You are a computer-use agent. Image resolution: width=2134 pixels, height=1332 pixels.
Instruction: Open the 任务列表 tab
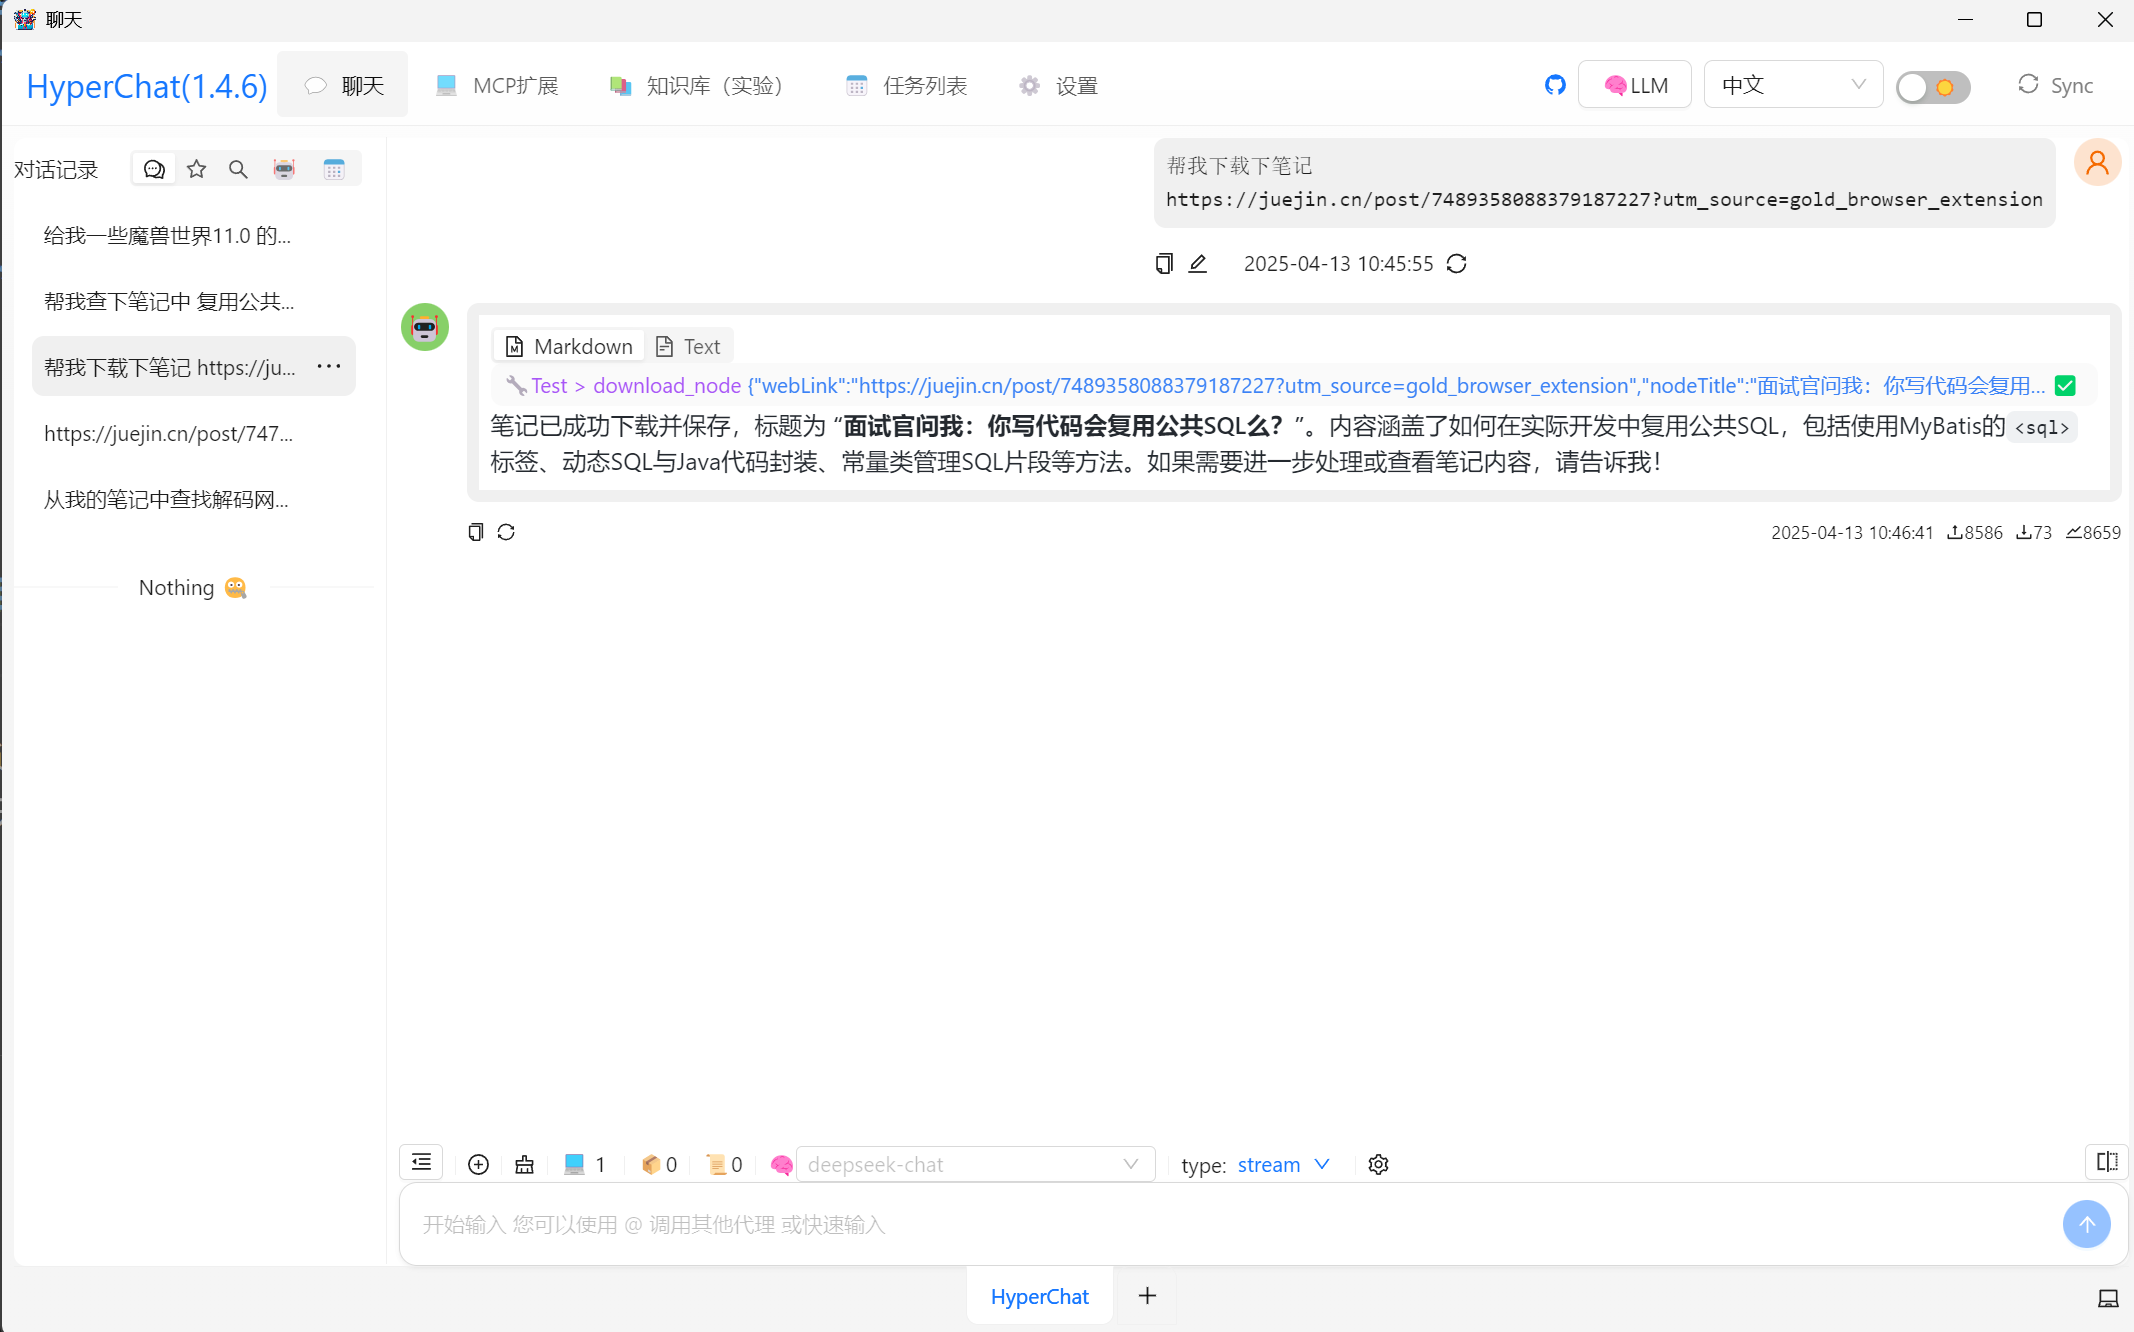(906, 85)
